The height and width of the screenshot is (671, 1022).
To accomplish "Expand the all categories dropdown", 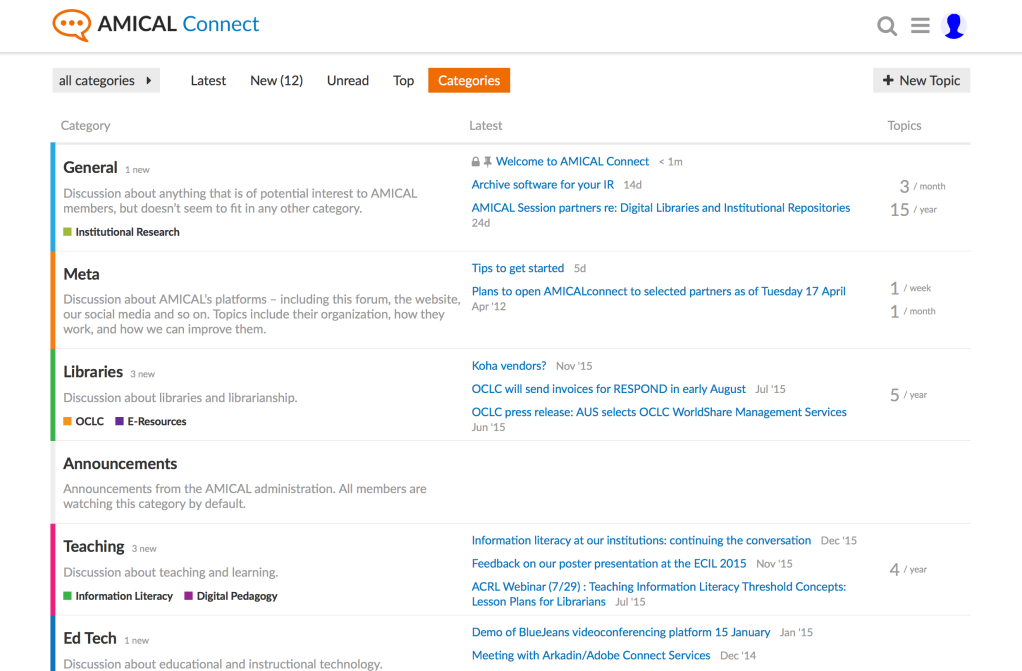I will pos(105,81).
